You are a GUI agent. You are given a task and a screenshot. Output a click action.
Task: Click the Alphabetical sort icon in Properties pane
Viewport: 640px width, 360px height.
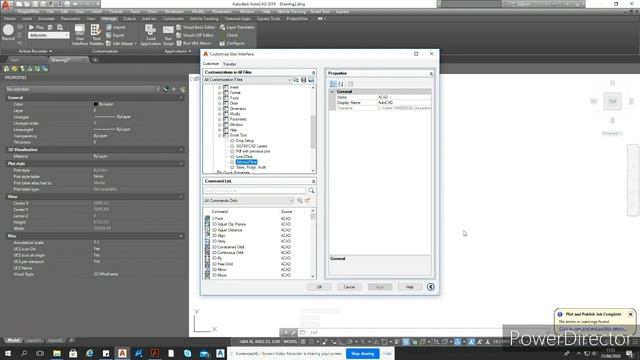tap(341, 84)
